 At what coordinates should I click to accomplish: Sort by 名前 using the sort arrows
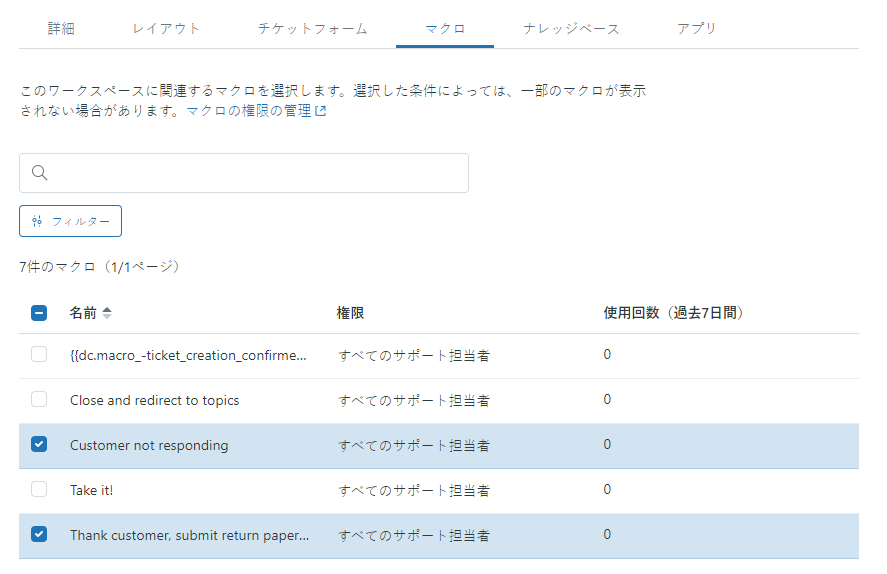point(107,313)
